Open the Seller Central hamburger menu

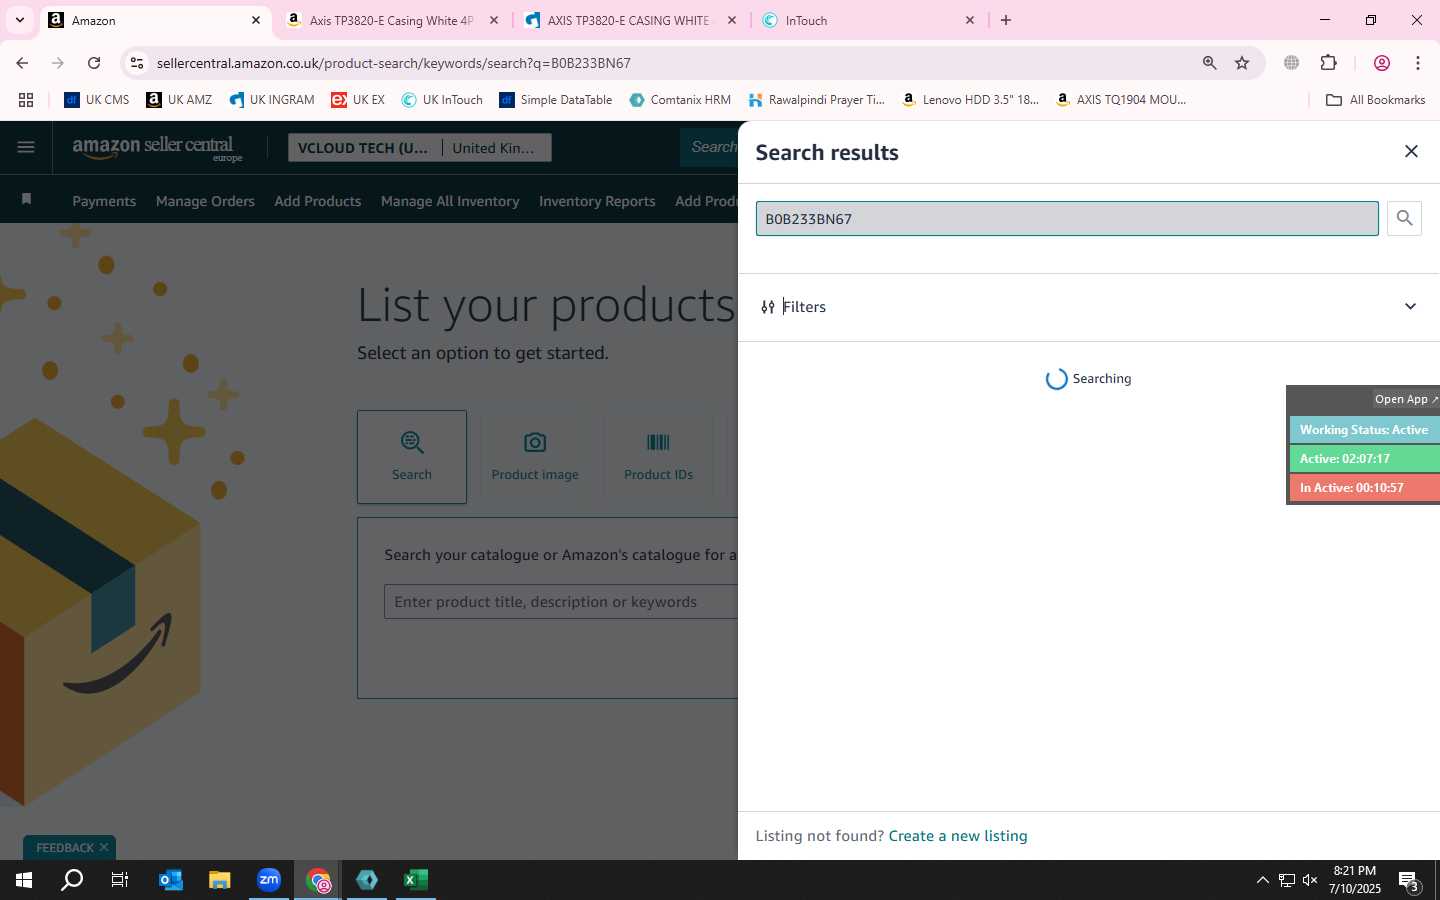tap(26, 148)
